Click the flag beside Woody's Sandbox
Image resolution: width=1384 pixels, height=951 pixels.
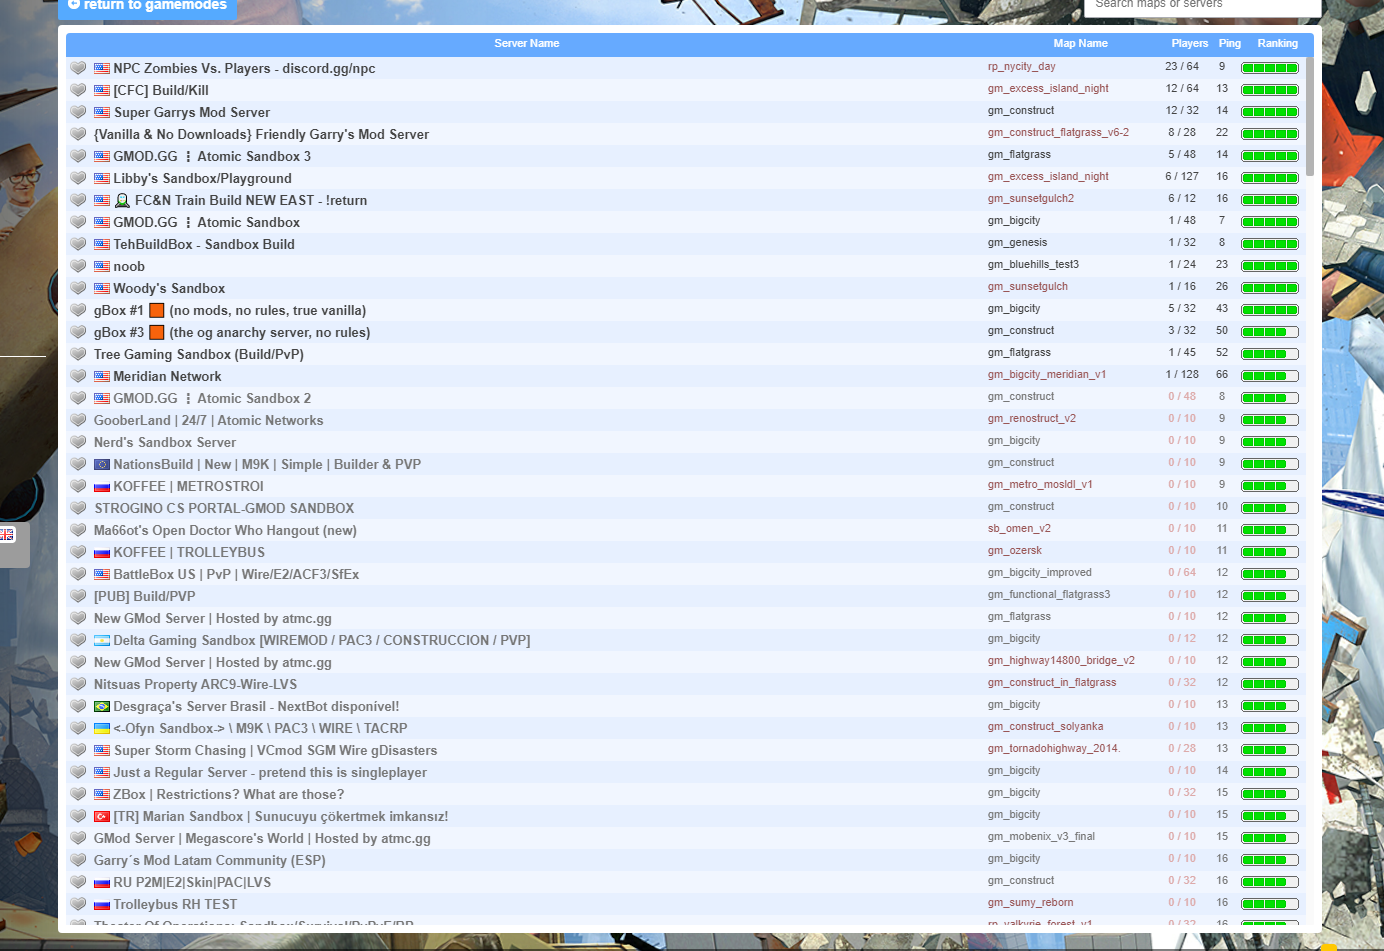[x=102, y=289]
